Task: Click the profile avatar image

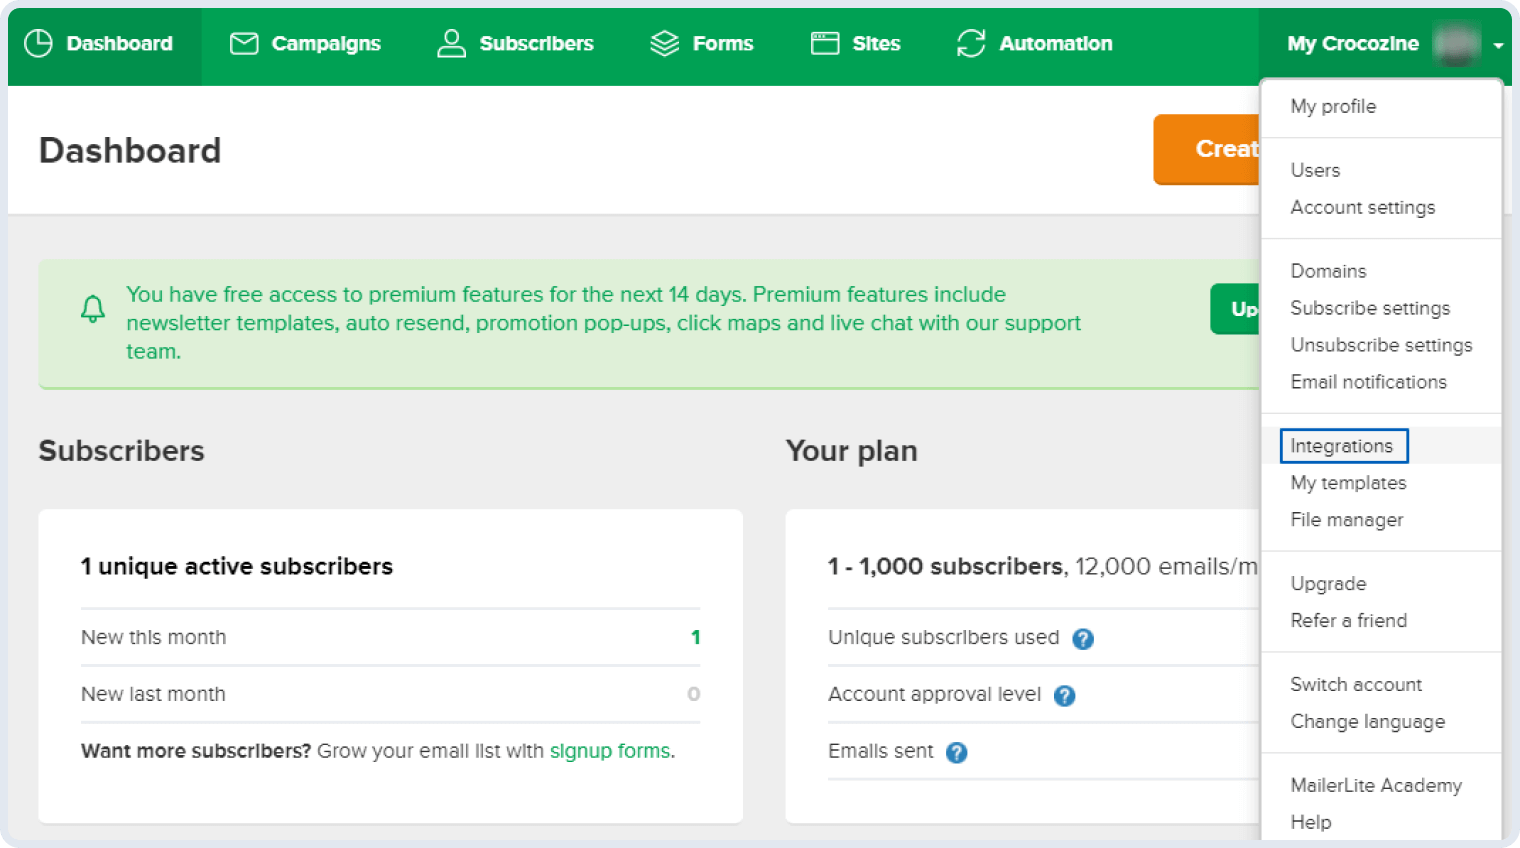Action: [x=1458, y=45]
